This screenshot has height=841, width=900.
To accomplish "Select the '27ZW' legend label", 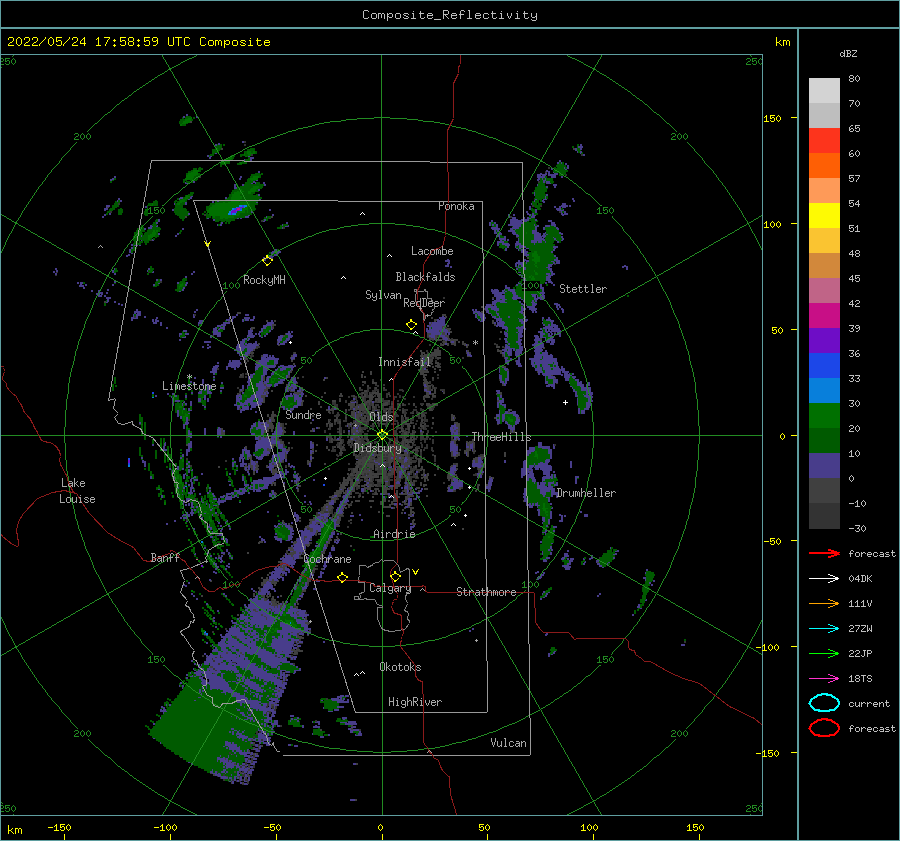I will (x=860, y=629).
